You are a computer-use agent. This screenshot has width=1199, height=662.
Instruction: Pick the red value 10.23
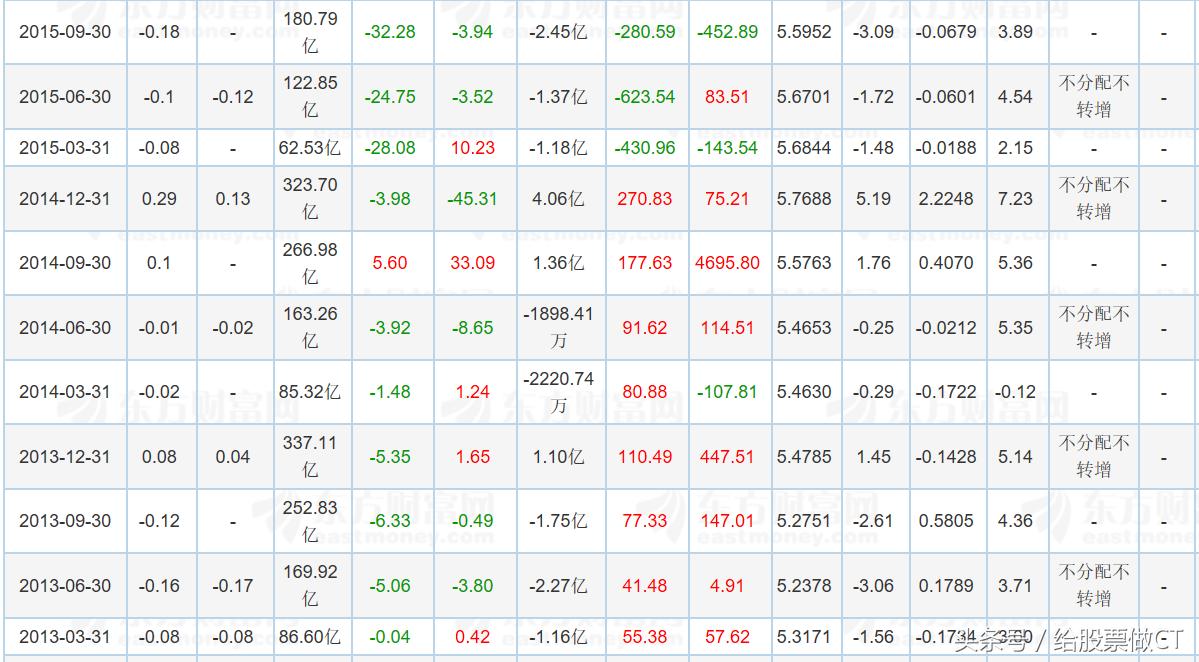point(473,148)
